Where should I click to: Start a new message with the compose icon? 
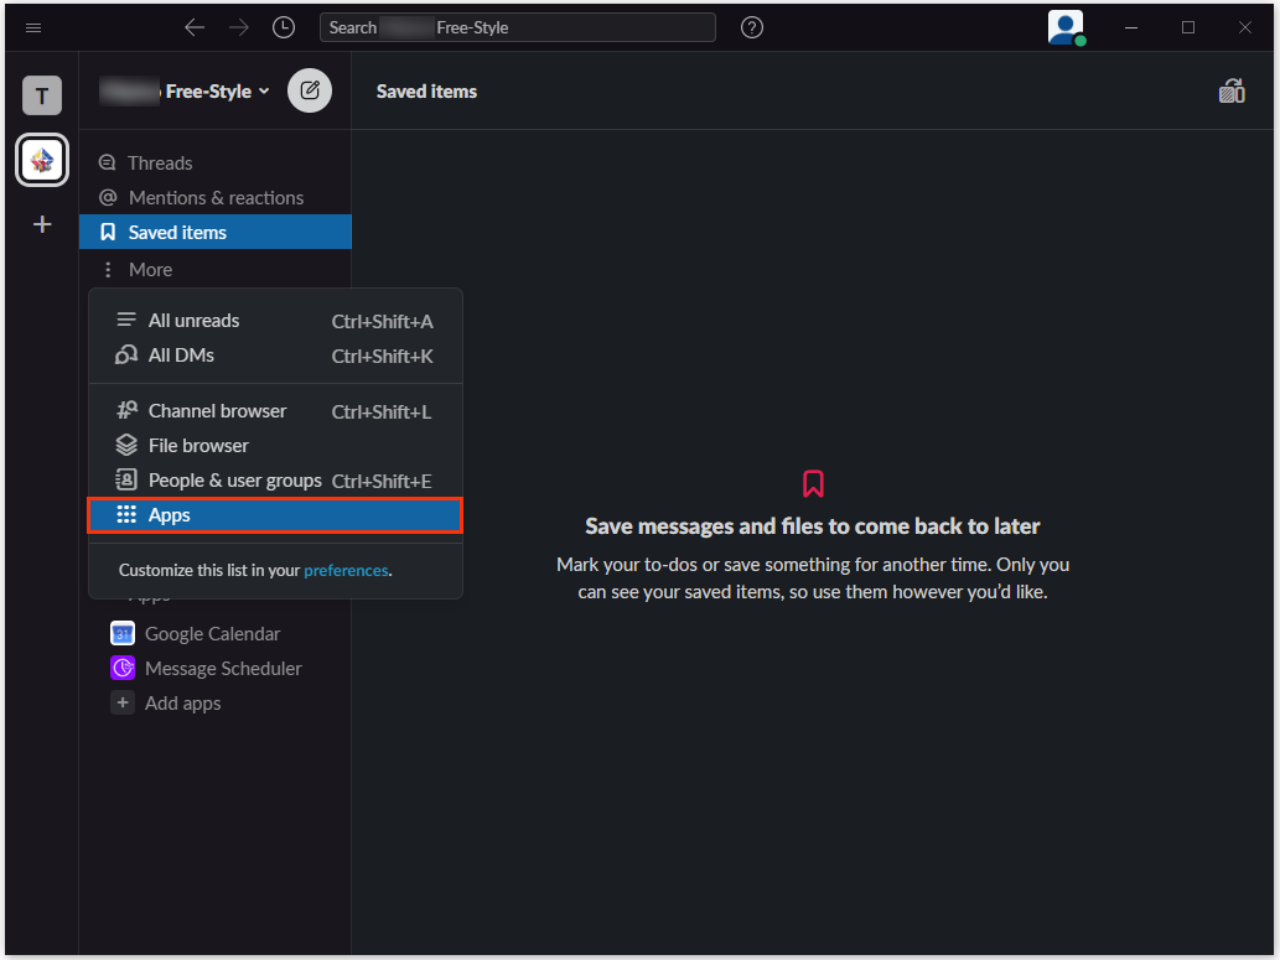309,90
